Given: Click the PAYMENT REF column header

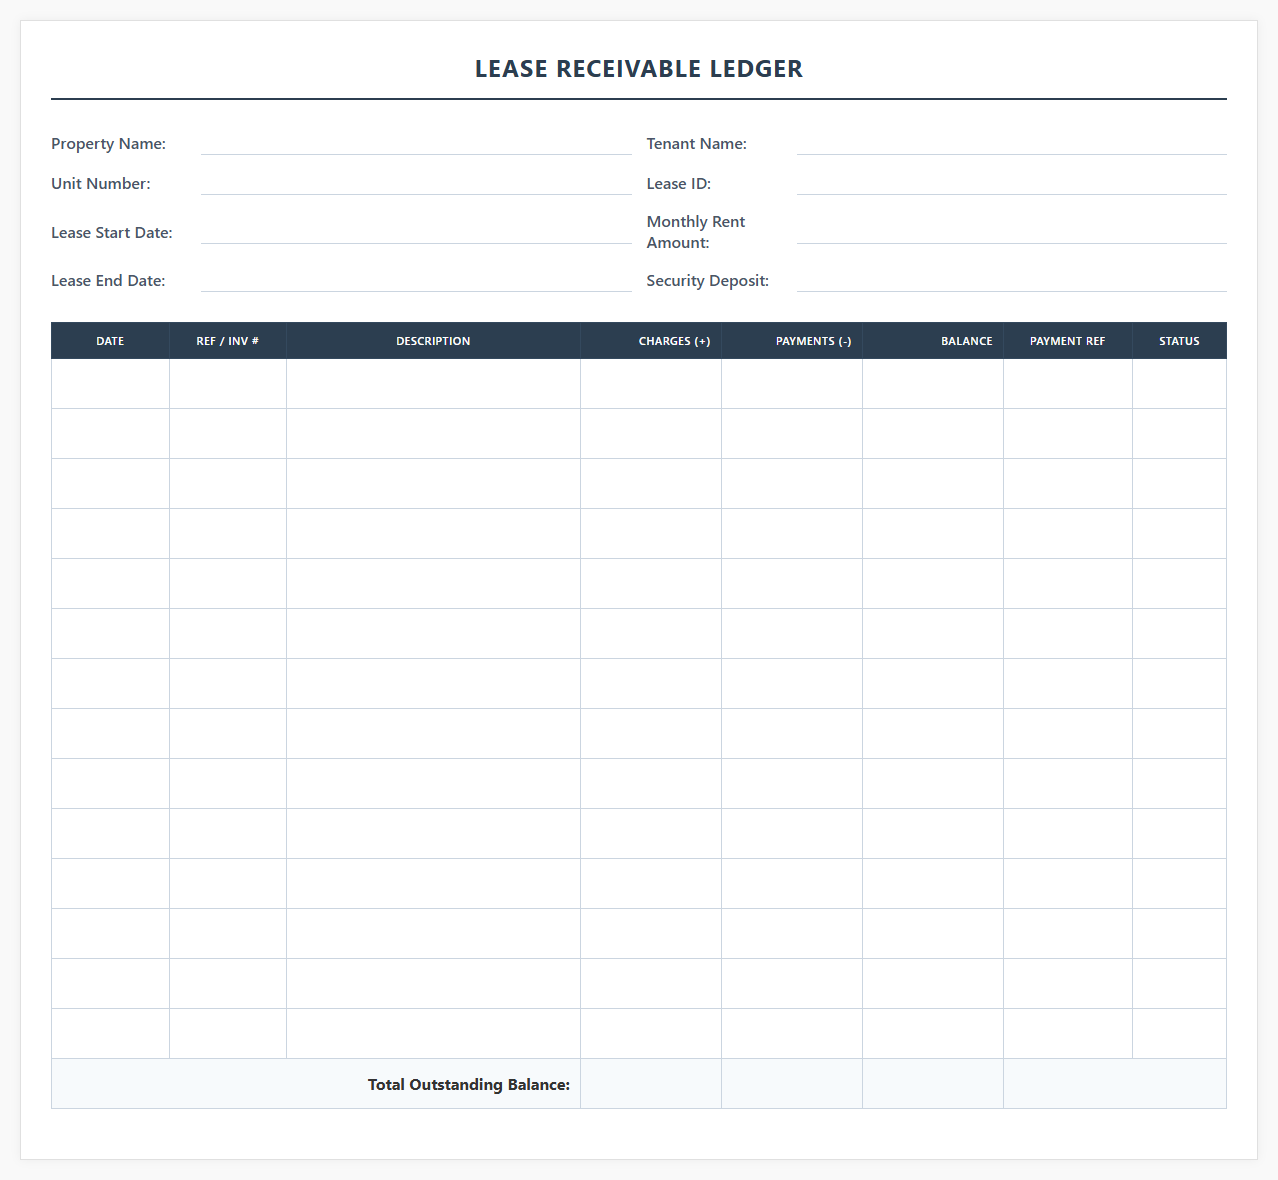Looking at the screenshot, I should [x=1068, y=341].
